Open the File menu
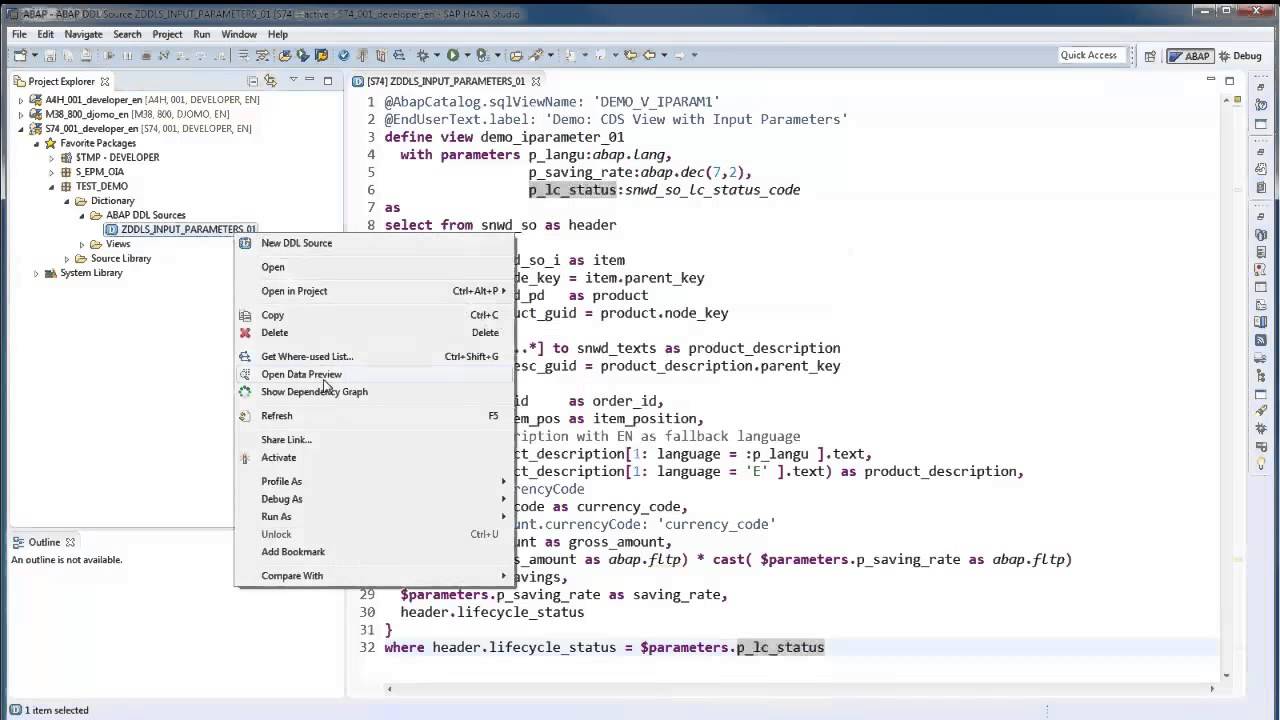Screen dimensions: 1280x720 [x=19, y=34]
